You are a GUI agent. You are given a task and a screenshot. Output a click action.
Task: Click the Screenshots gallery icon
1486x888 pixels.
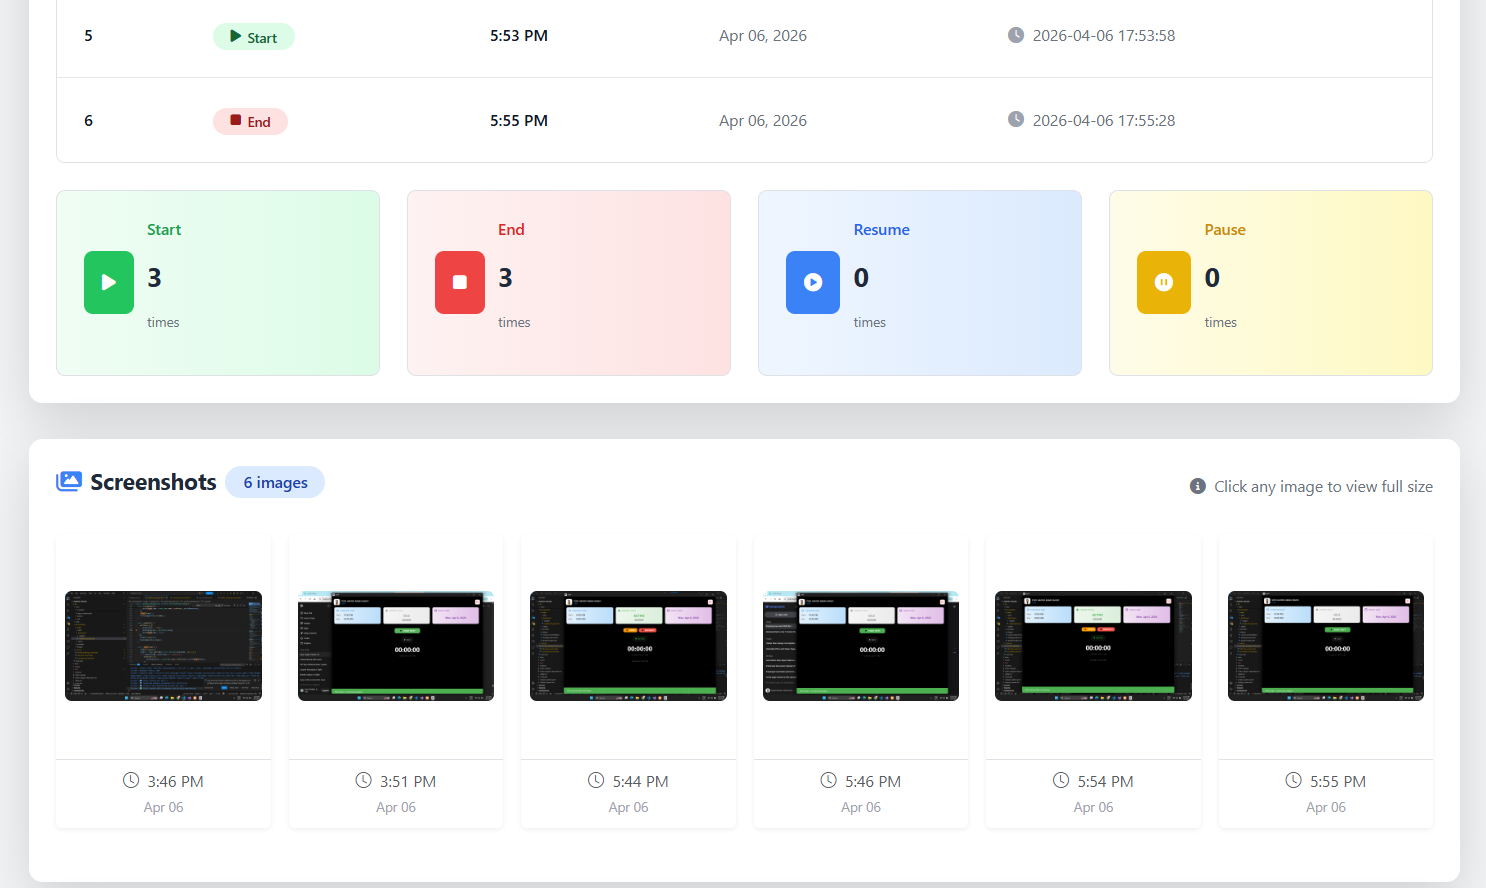click(69, 482)
